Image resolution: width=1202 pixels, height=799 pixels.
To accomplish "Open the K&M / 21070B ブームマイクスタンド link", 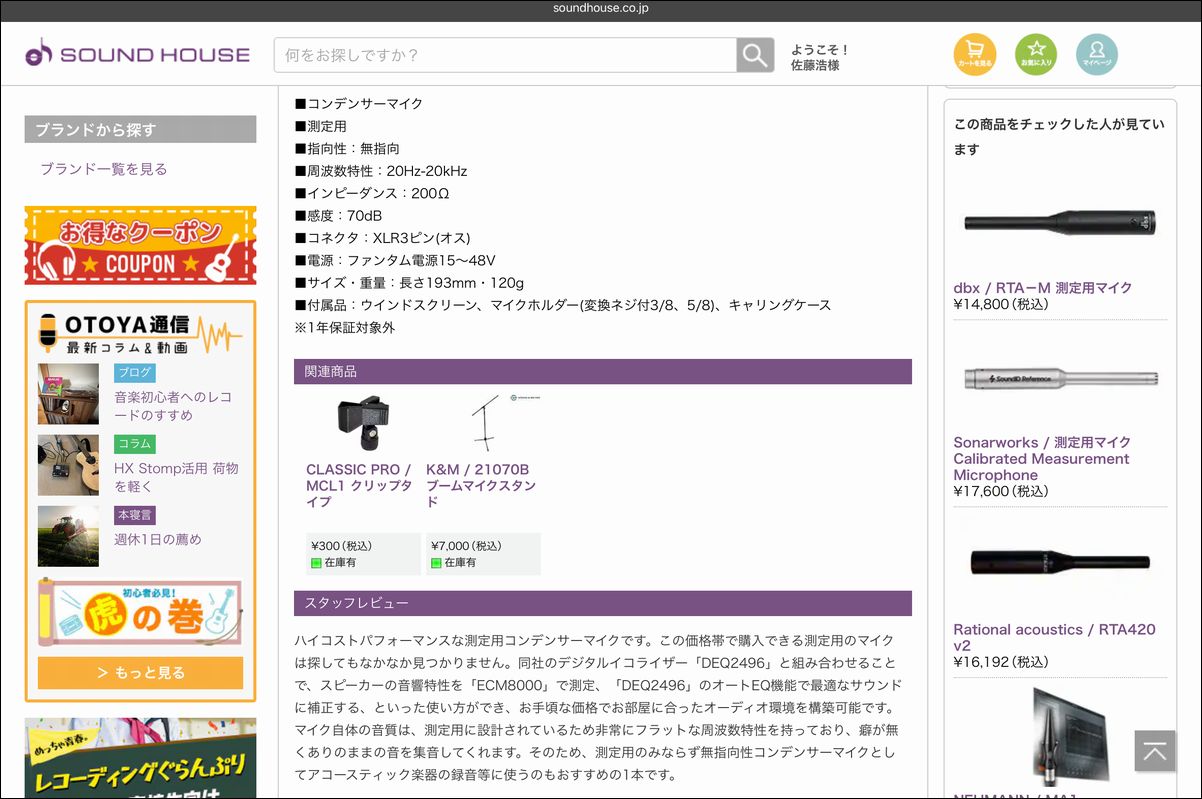I will click(481, 486).
